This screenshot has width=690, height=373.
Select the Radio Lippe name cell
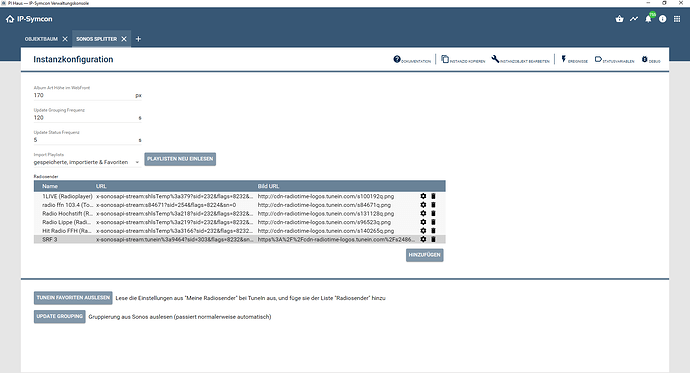pos(66,222)
